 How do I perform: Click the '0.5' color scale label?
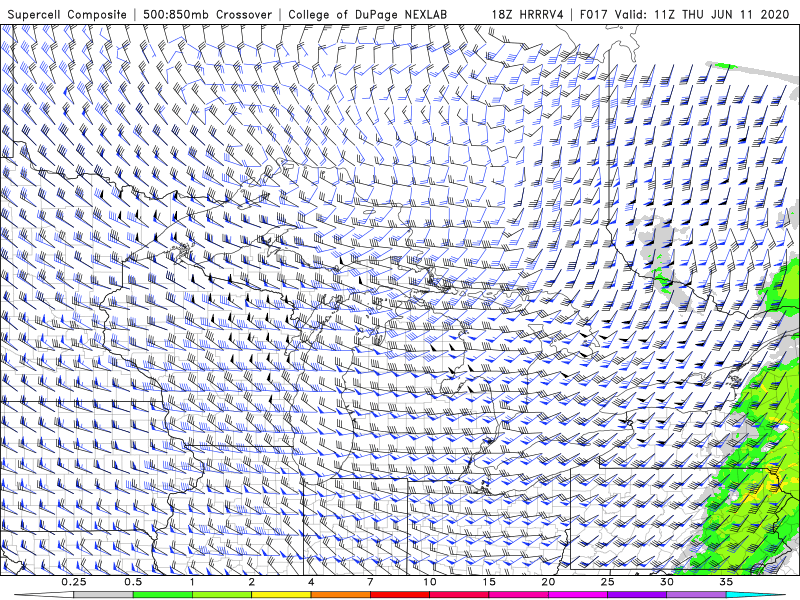pos(133,582)
